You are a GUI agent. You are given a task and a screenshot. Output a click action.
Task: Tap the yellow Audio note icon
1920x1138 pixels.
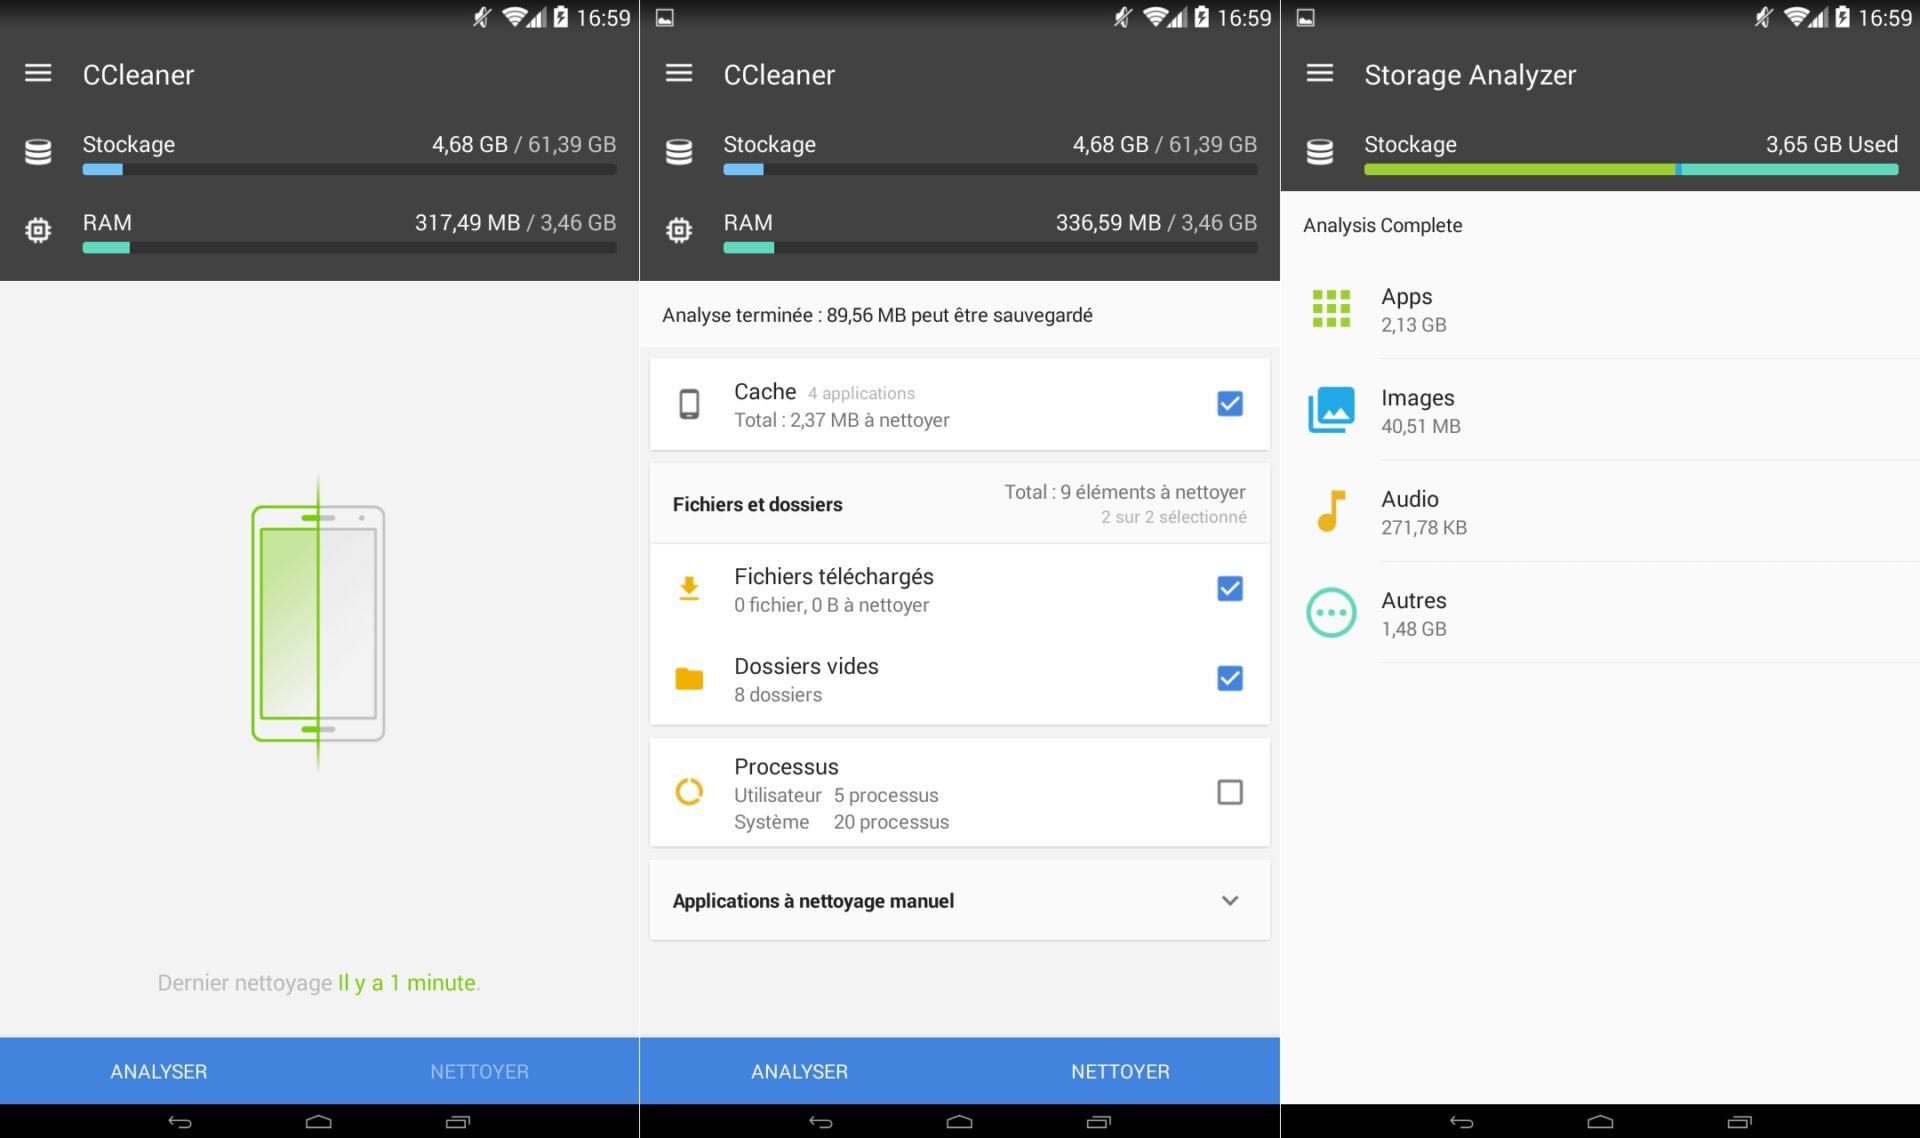pos(1331,511)
